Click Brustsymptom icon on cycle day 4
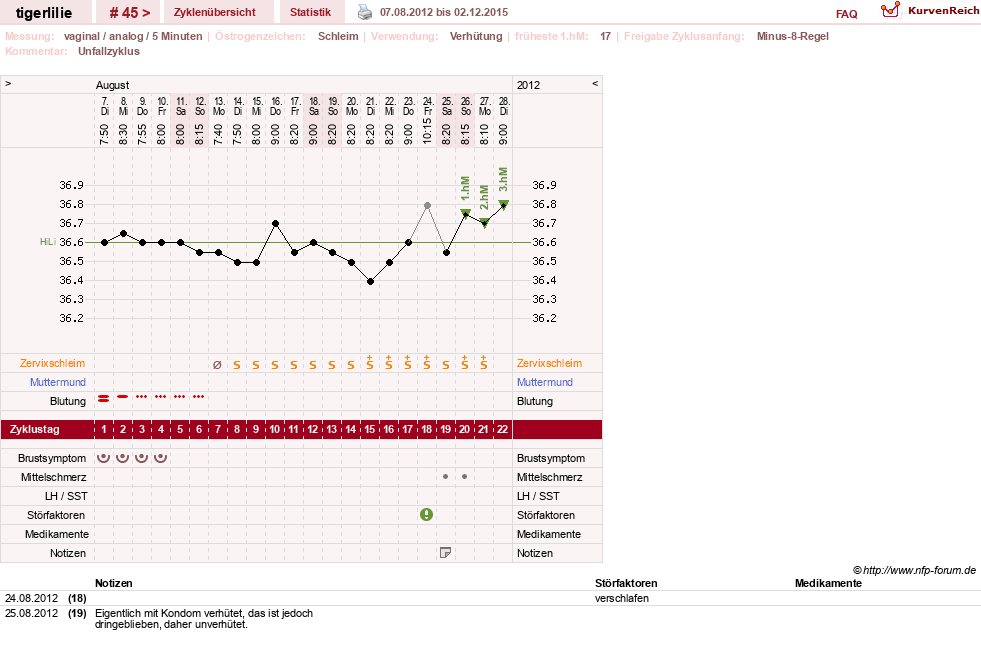 161,458
